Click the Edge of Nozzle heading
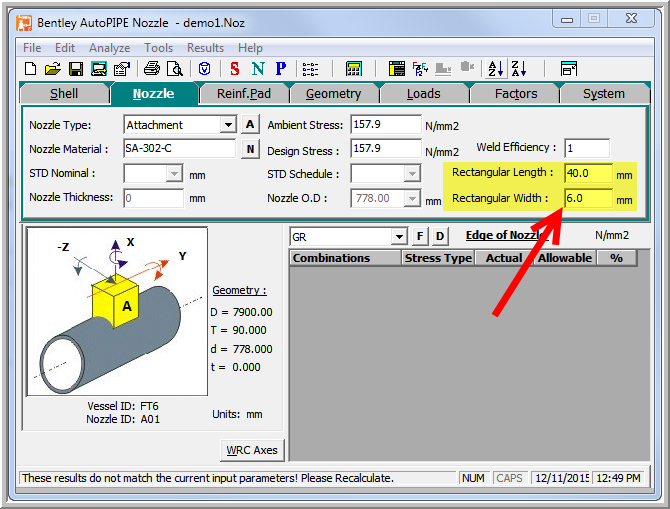The image size is (670, 509). pos(507,235)
